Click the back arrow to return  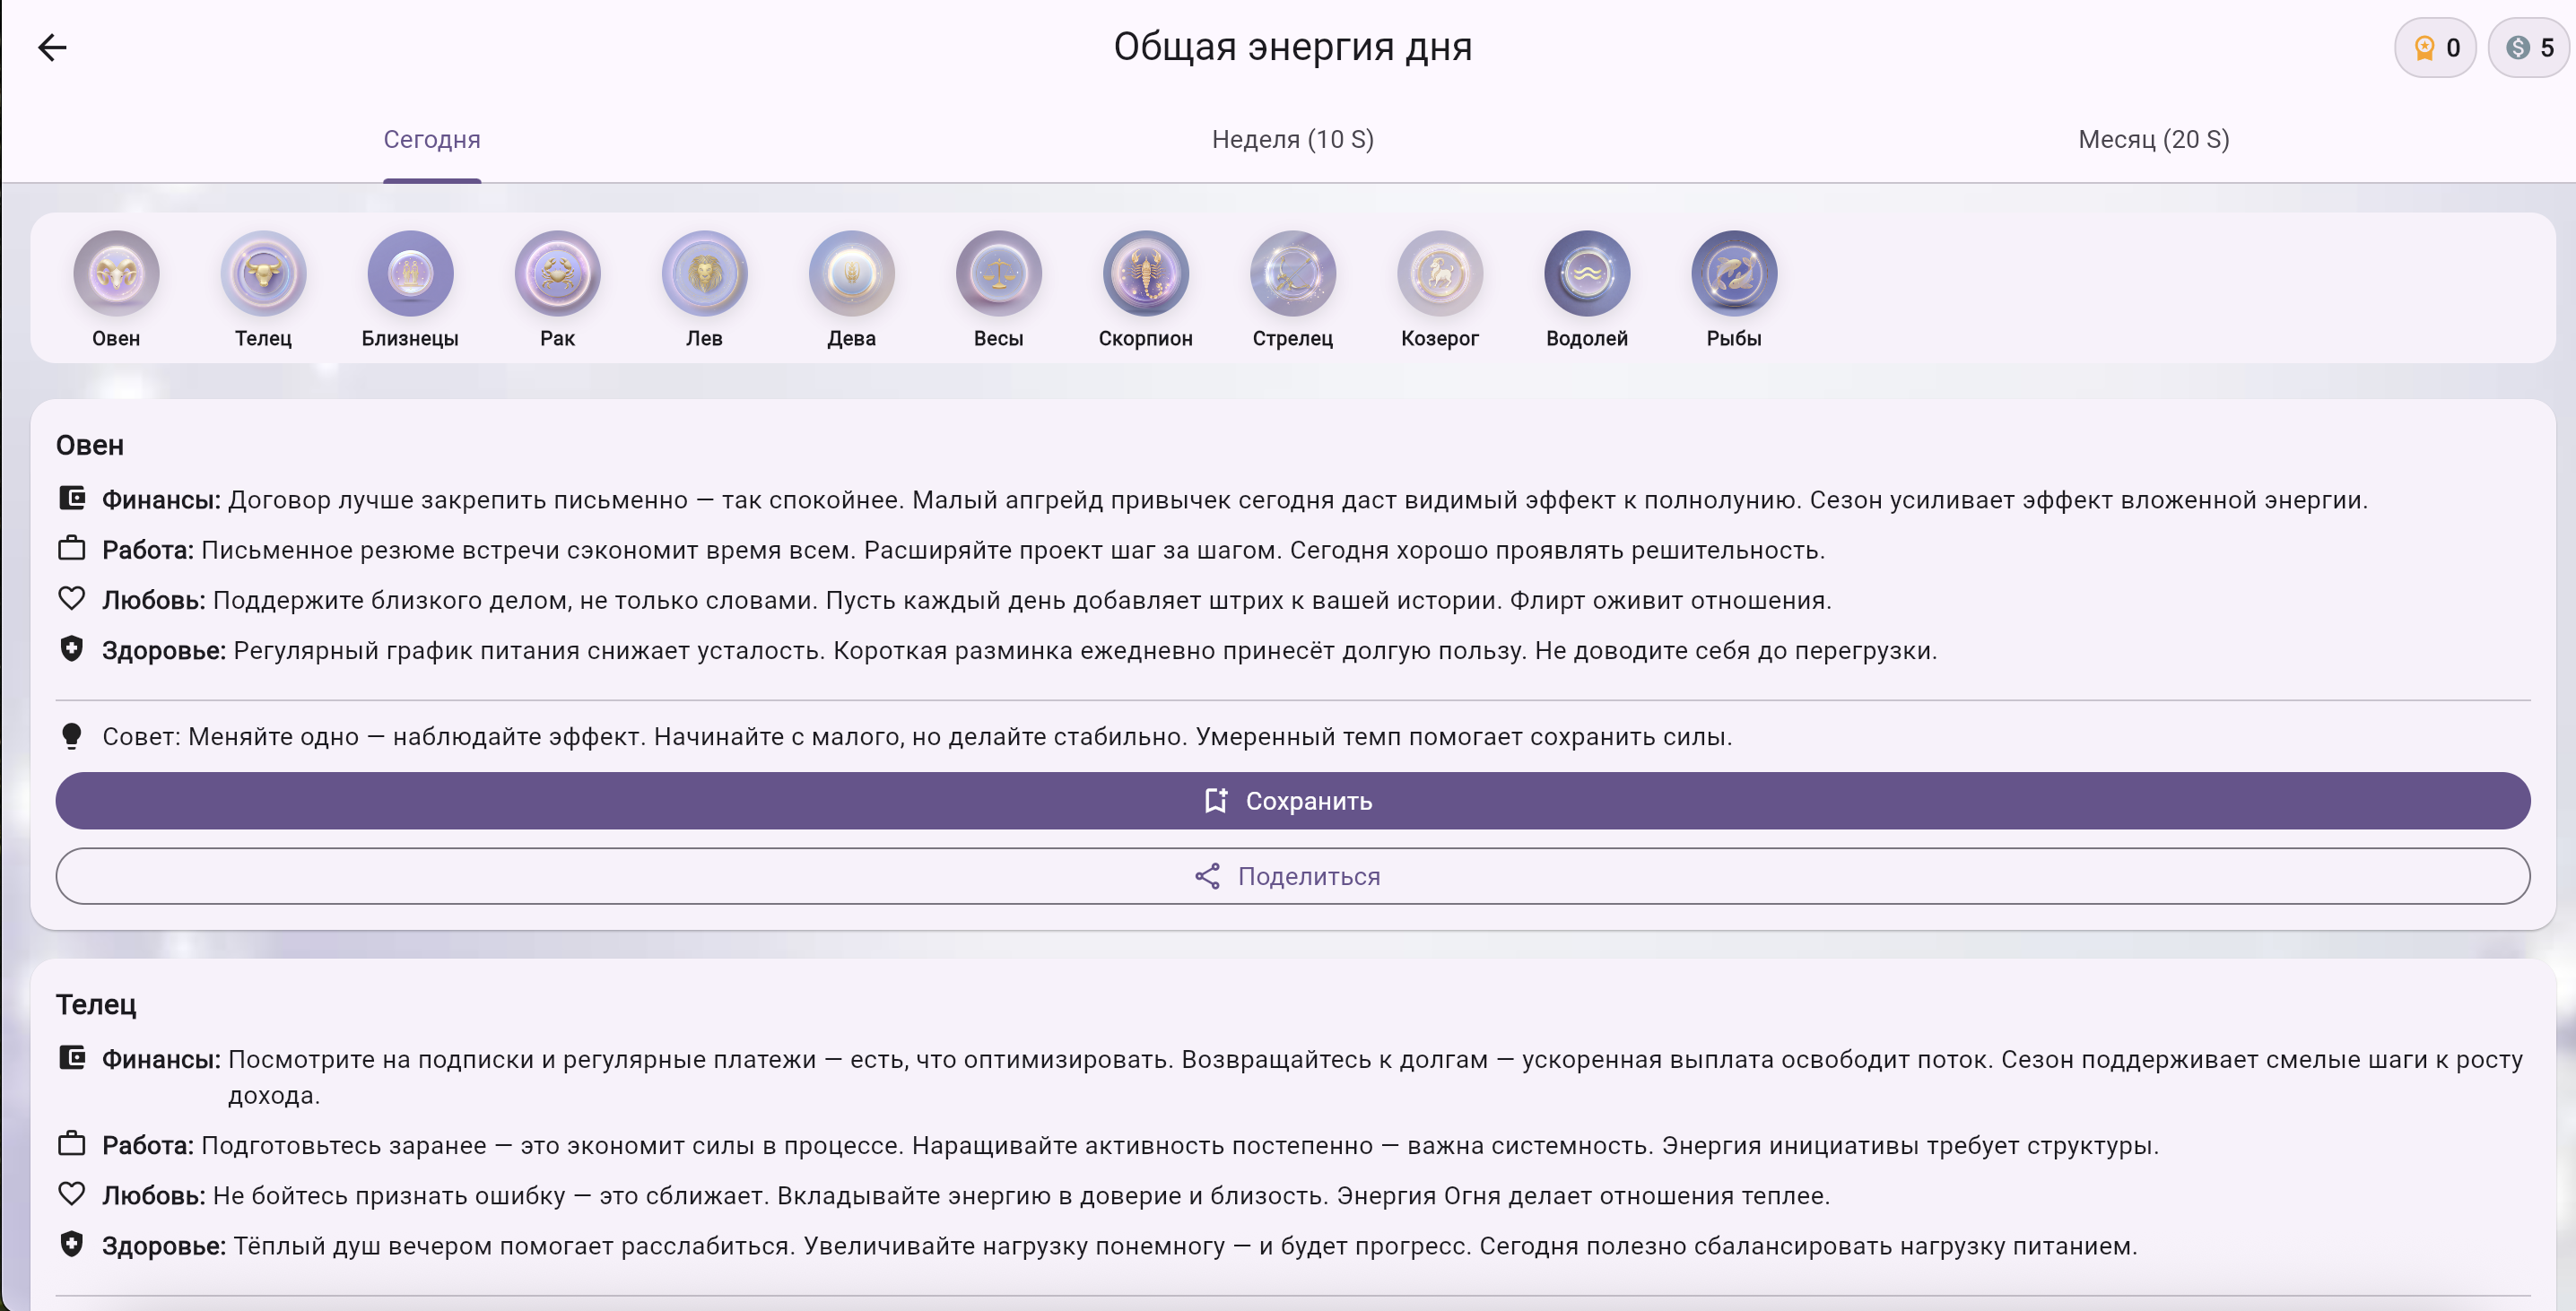pos(53,47)
